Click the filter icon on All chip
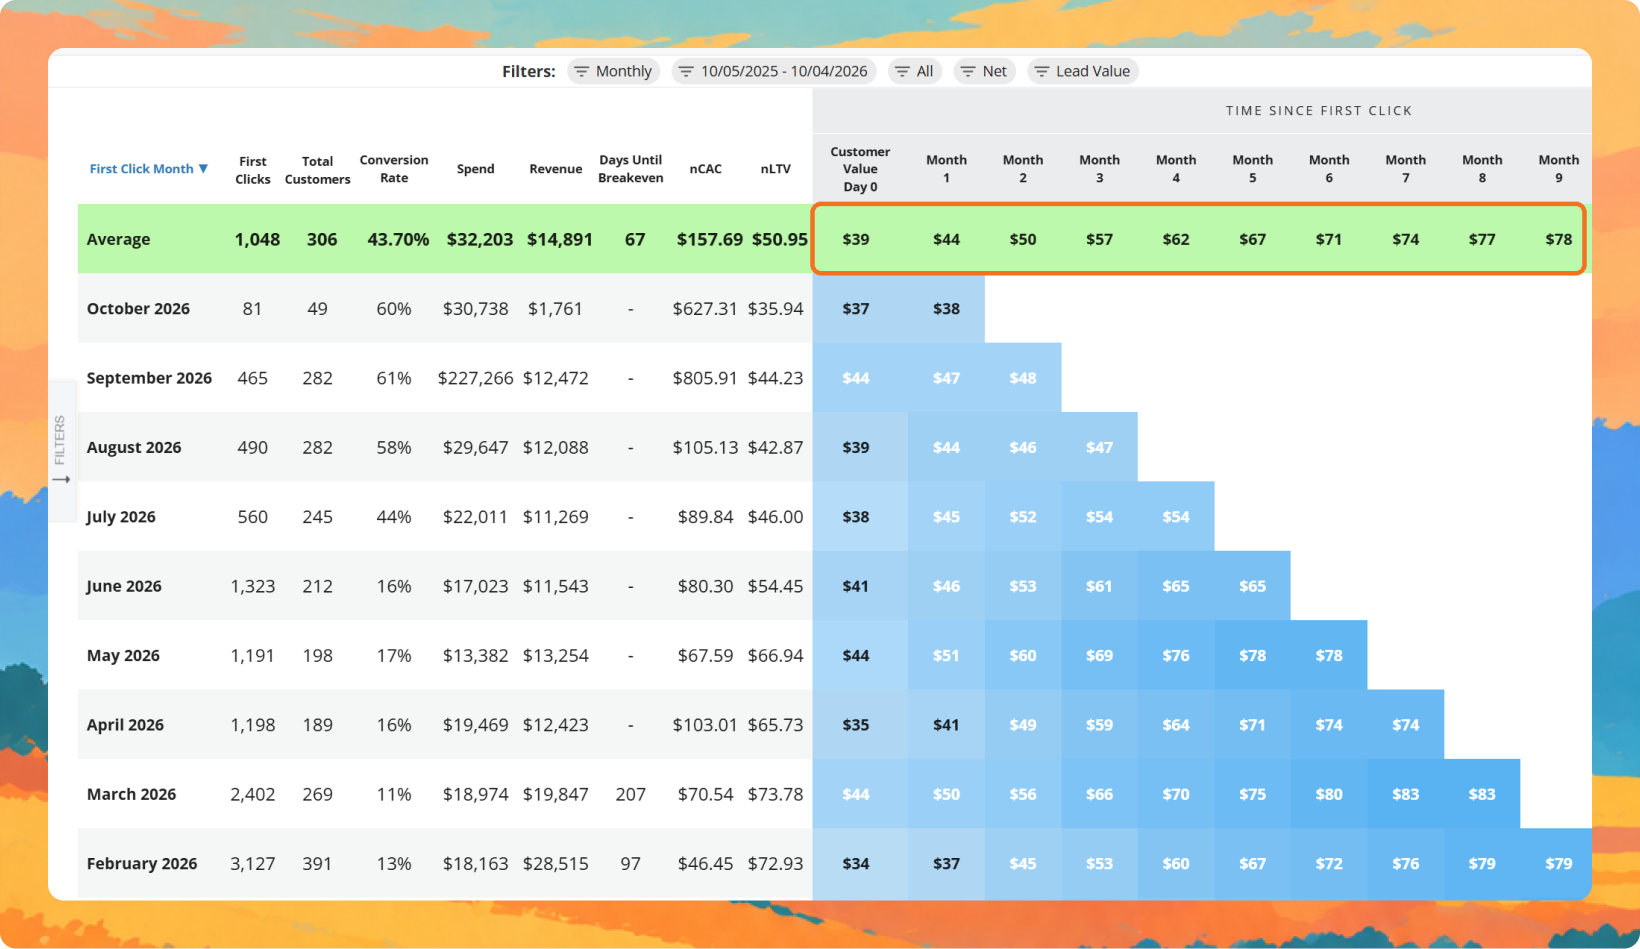The width and height of the screenshot is (1640, 949). click(x=902, y=71)
